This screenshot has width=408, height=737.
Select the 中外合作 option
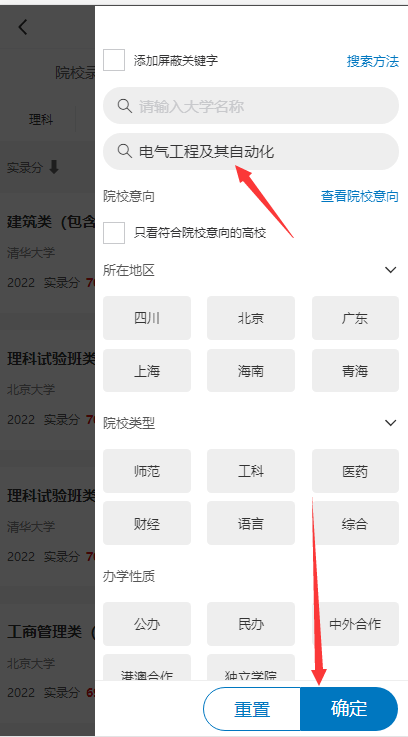355,624
